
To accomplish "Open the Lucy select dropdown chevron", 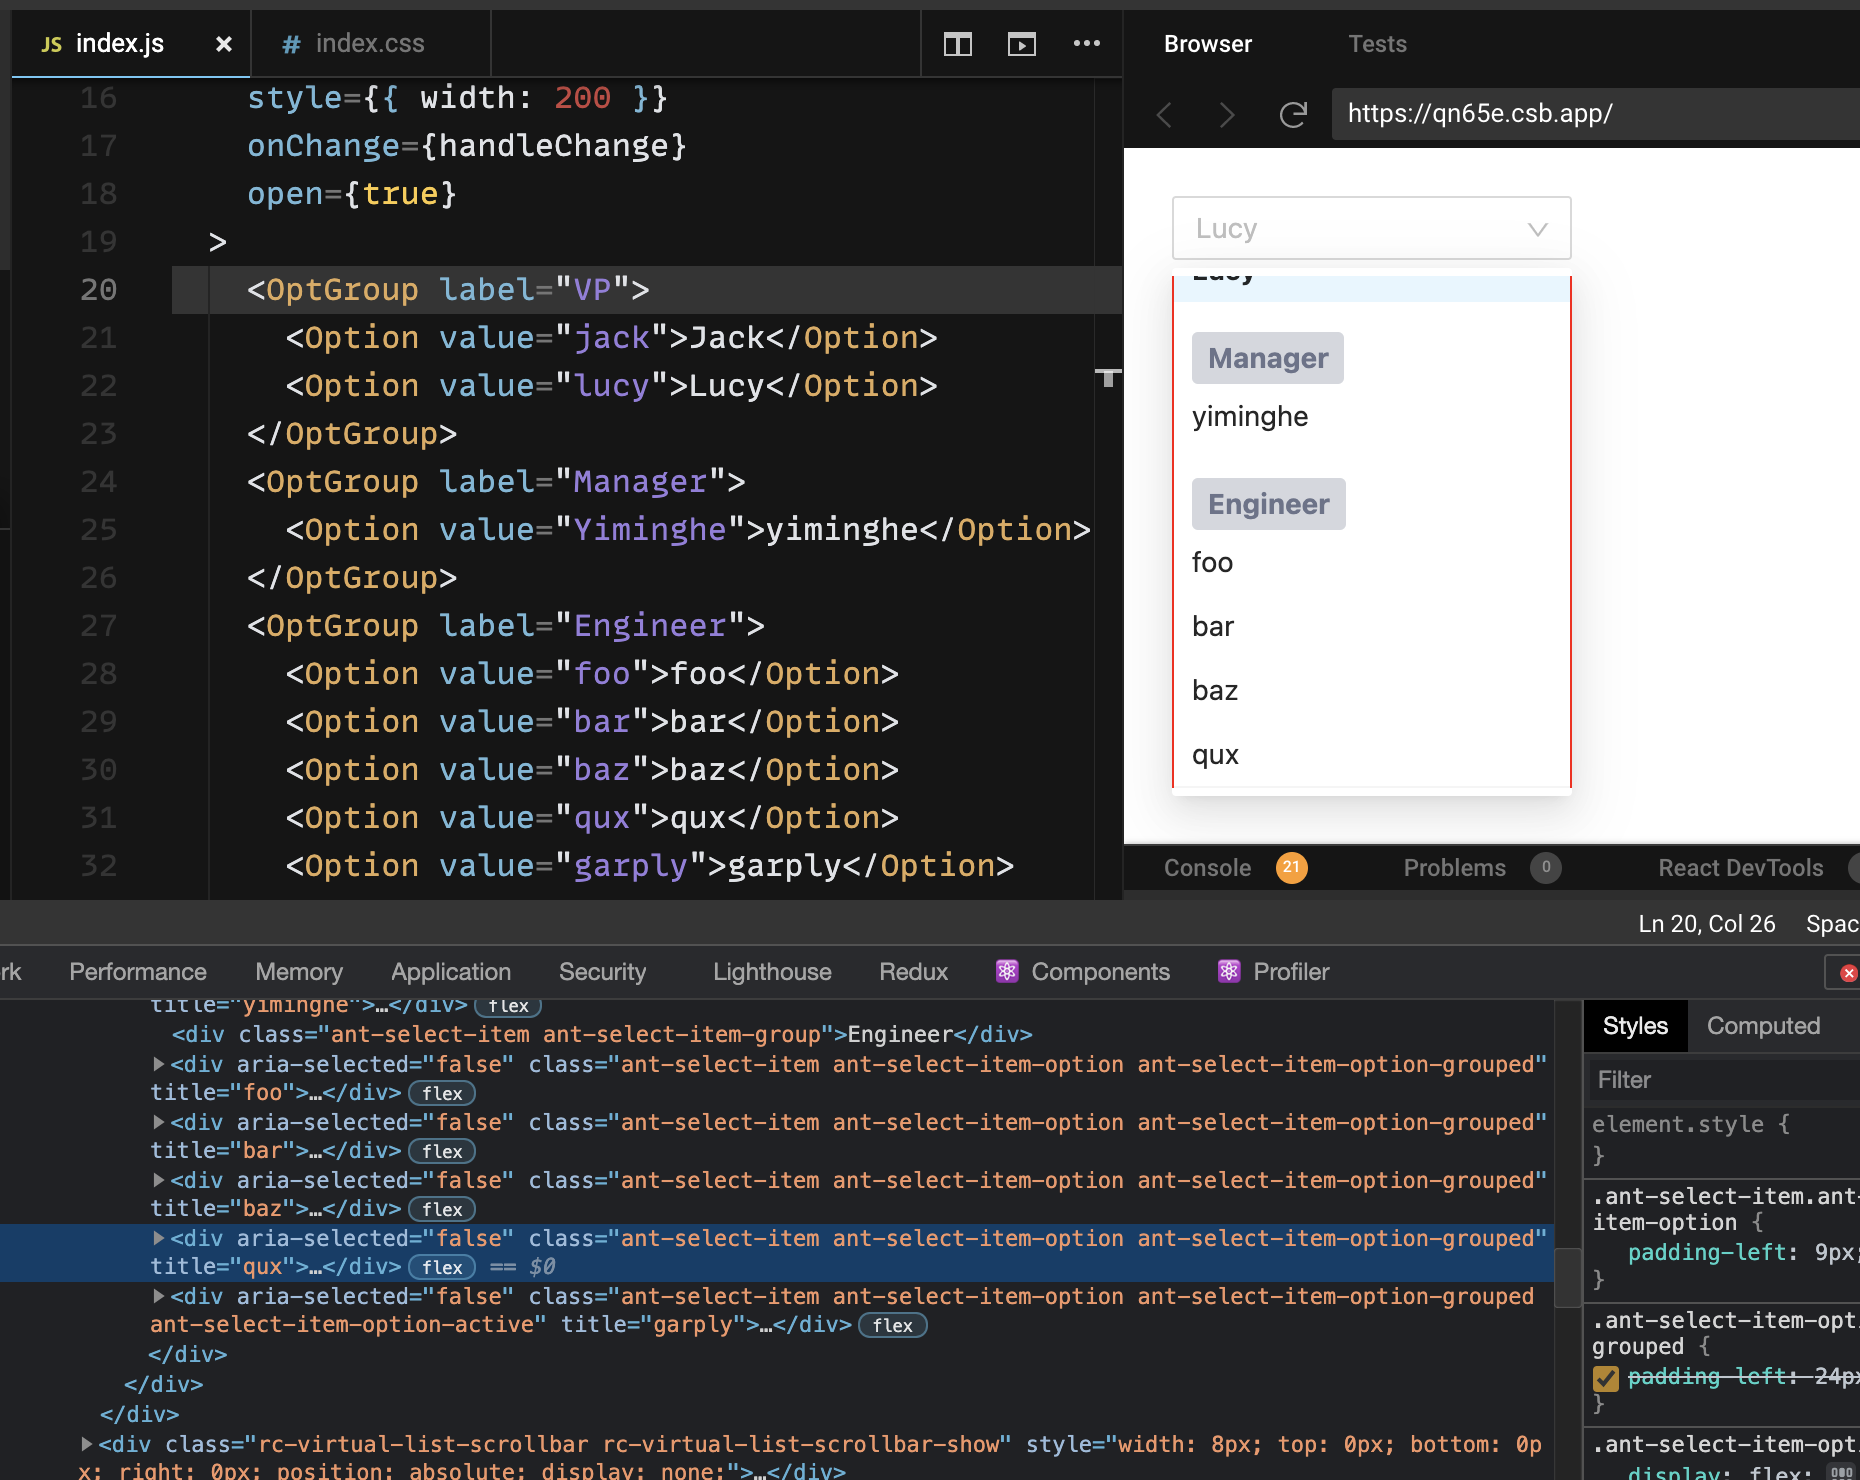I will 1536,228.
